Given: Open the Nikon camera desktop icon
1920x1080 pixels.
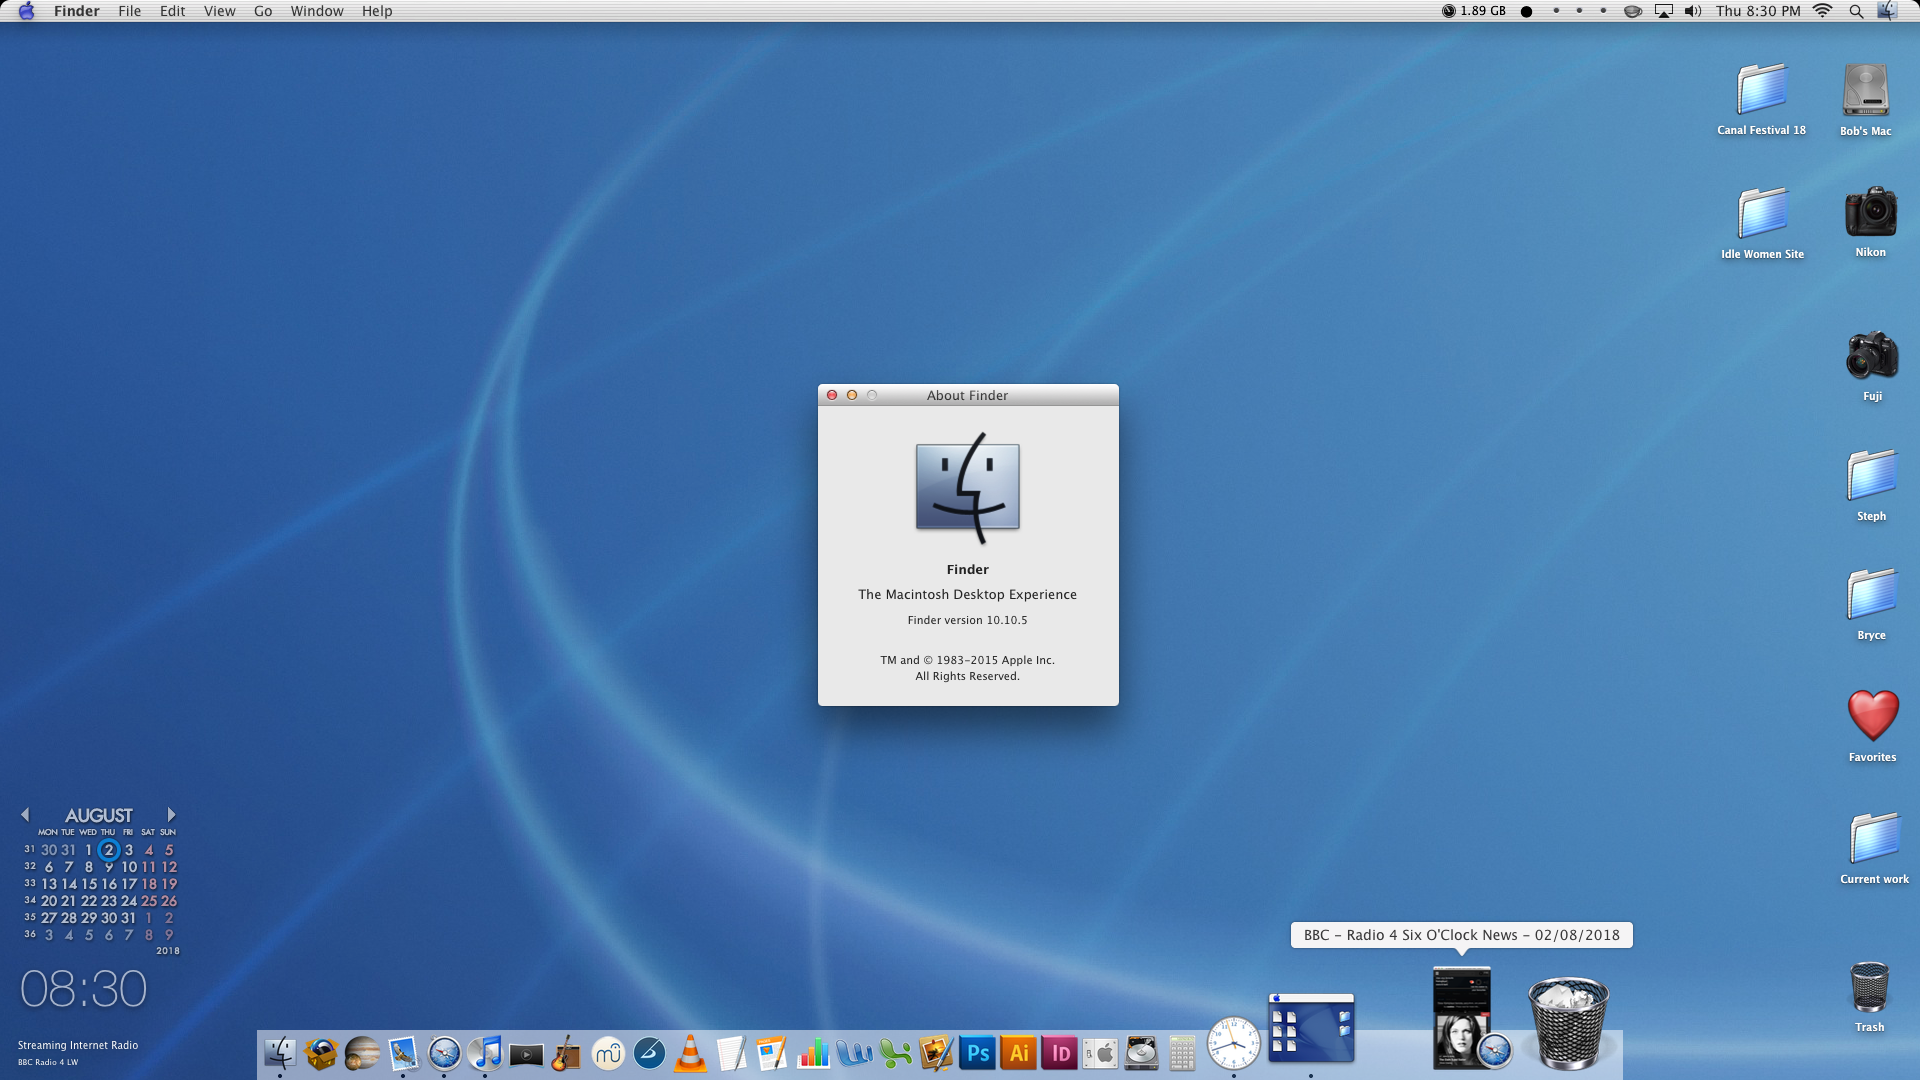Looking at the screenshot, I should click(x=1870, y=212).
